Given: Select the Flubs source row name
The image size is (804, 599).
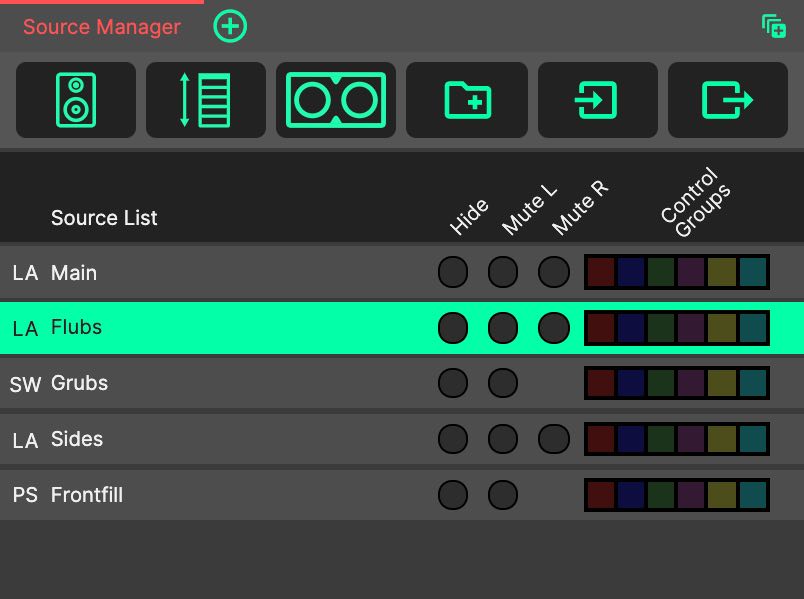Looking at the screenshot, I should pyautogui.click(x=76, y=327).
